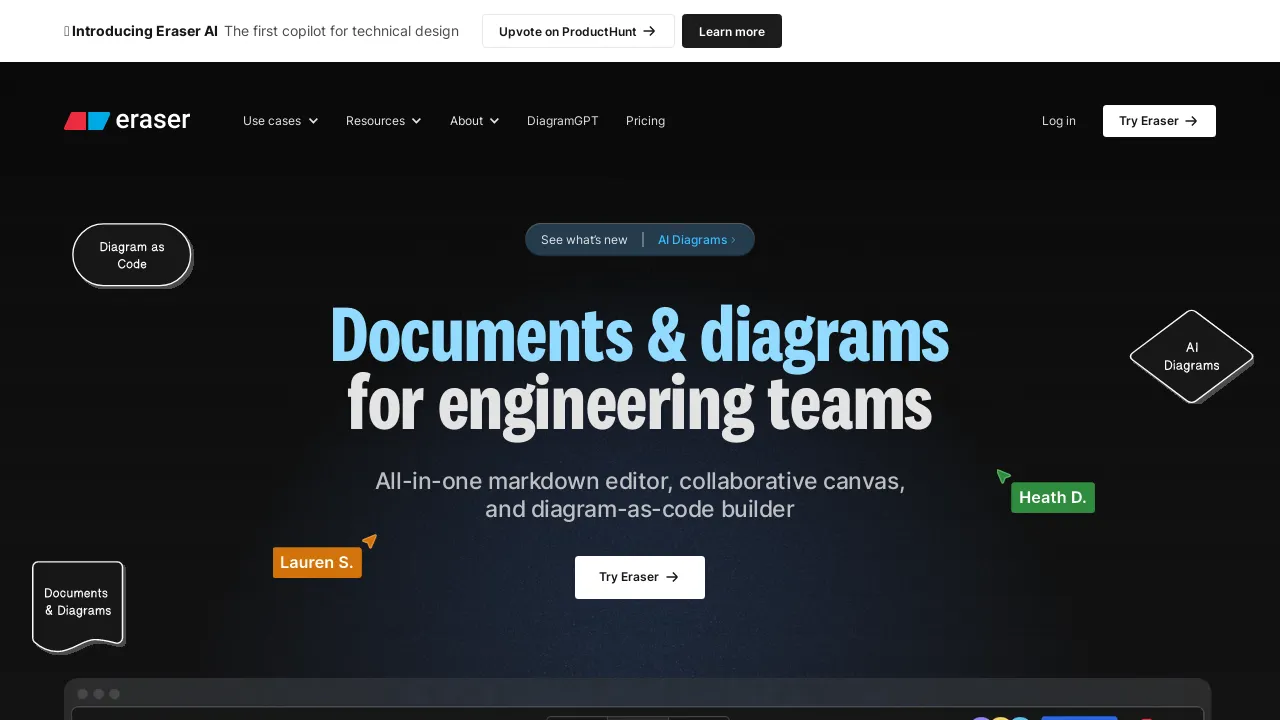Open the About dropdown

tap(473, 121)
